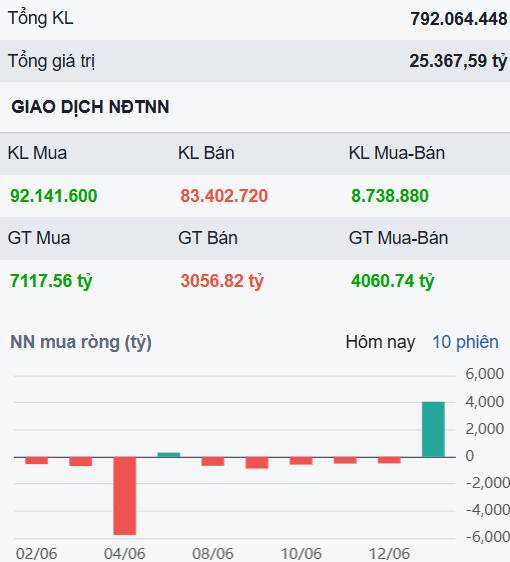Screen dimensions: 510x562
Task: Click the GT Mua-Bán column header
Action: (x=398, y=238)
